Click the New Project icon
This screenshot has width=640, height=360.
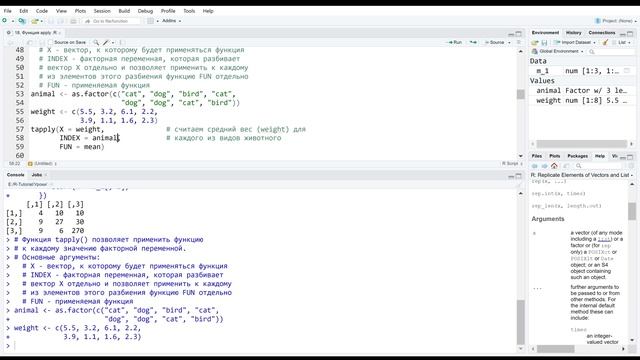click(x=22, y=21)
